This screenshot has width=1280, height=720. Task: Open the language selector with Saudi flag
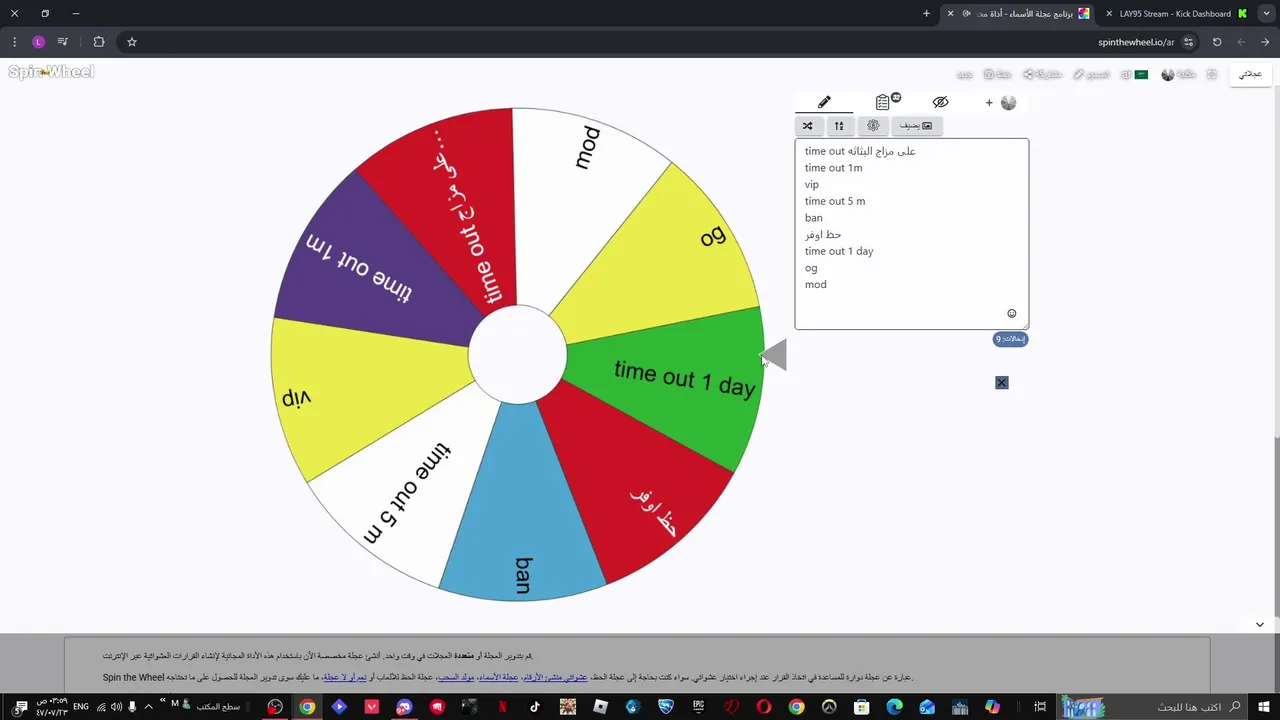[x=1134, y=74]
